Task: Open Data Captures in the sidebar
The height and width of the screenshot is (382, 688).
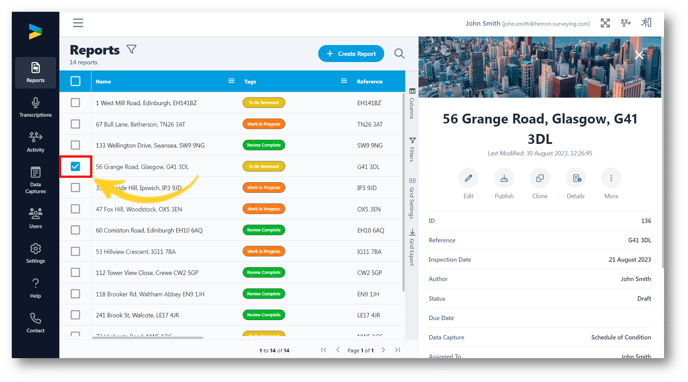Action: (x=36, y=180)
